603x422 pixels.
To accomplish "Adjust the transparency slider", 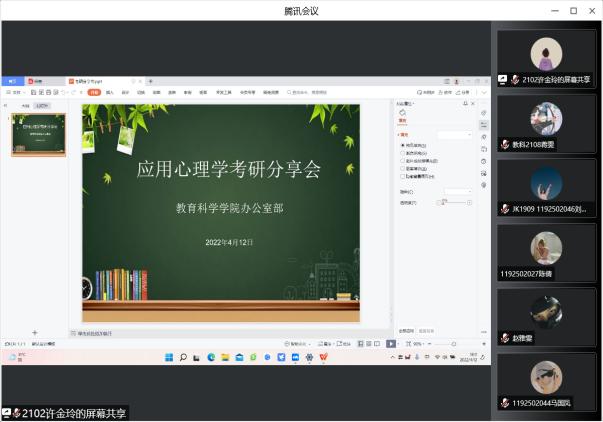I will (x=443, y=201).
